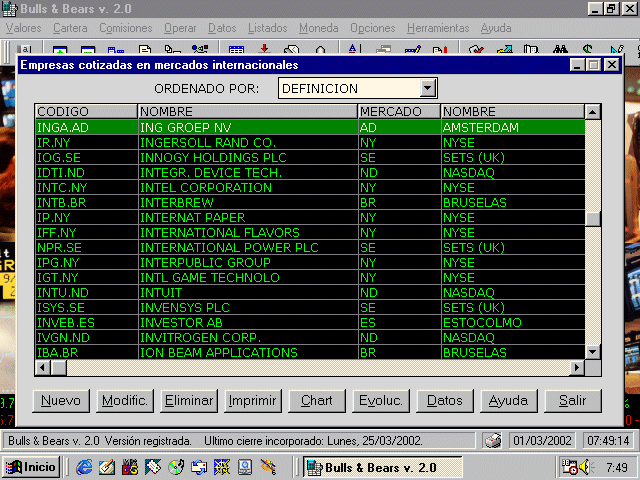
Task: Open the notepad pencil quick launch icon
Action: (107, 467)
